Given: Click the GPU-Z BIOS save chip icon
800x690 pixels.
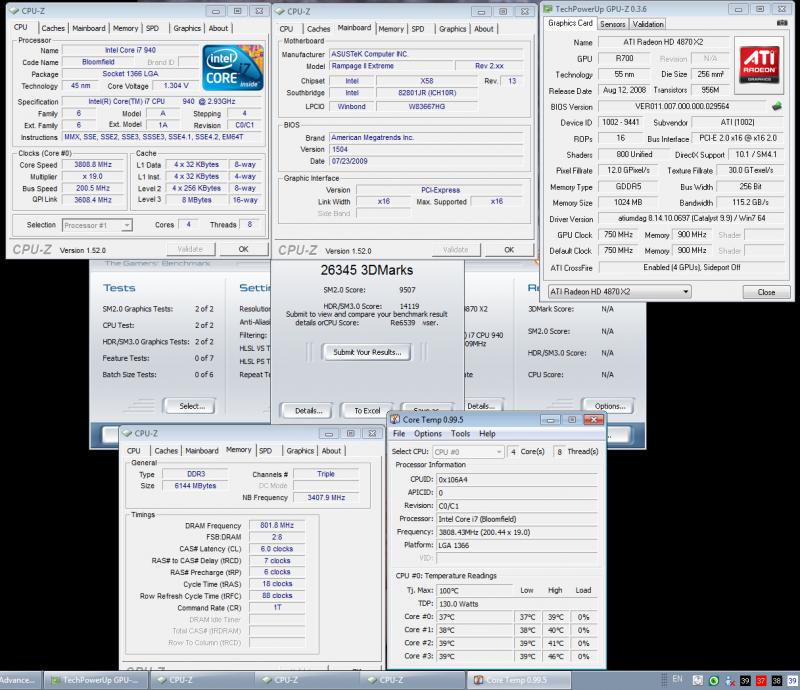Looking at the screenshot, I should 777,106.
